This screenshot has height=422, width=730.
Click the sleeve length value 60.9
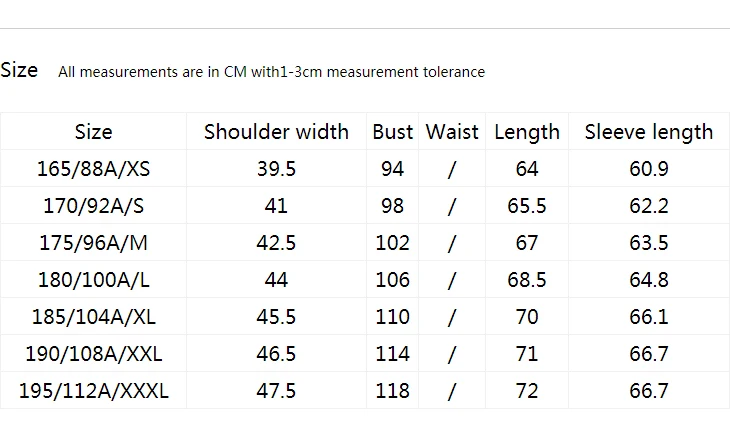[x=649, y=169]
